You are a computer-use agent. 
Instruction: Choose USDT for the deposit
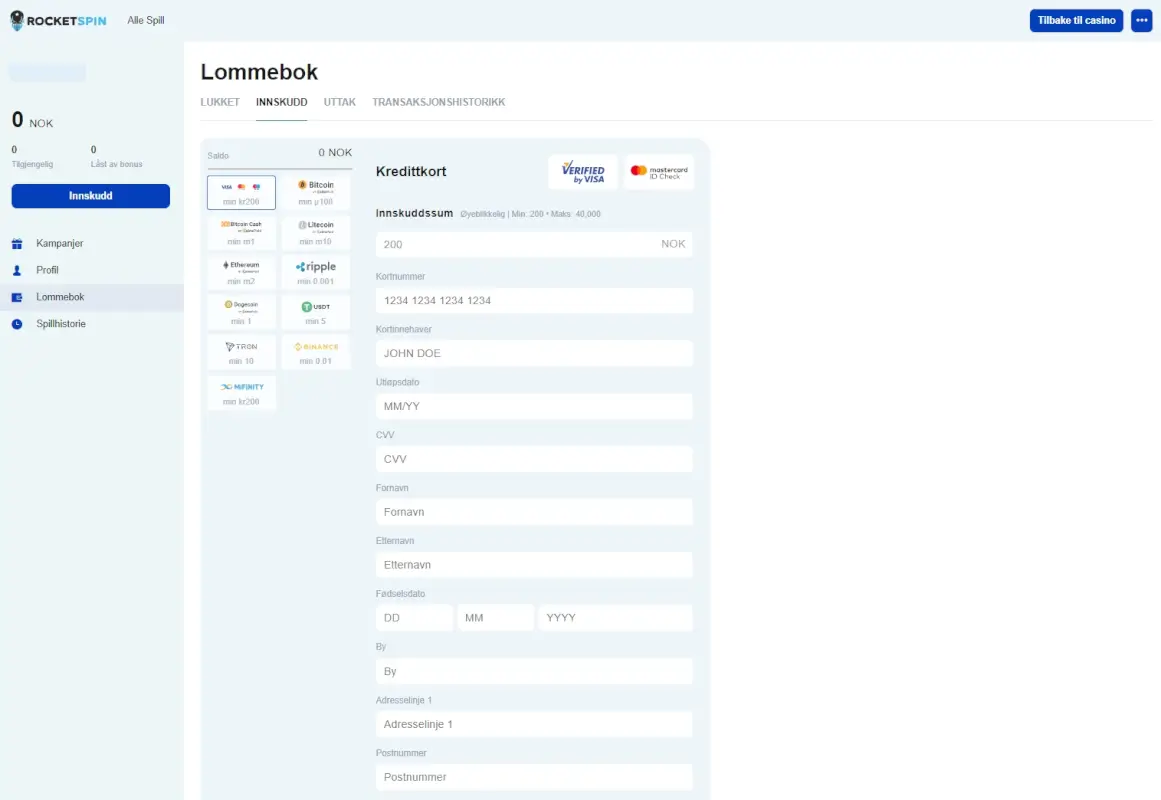(x=316, y=312)
